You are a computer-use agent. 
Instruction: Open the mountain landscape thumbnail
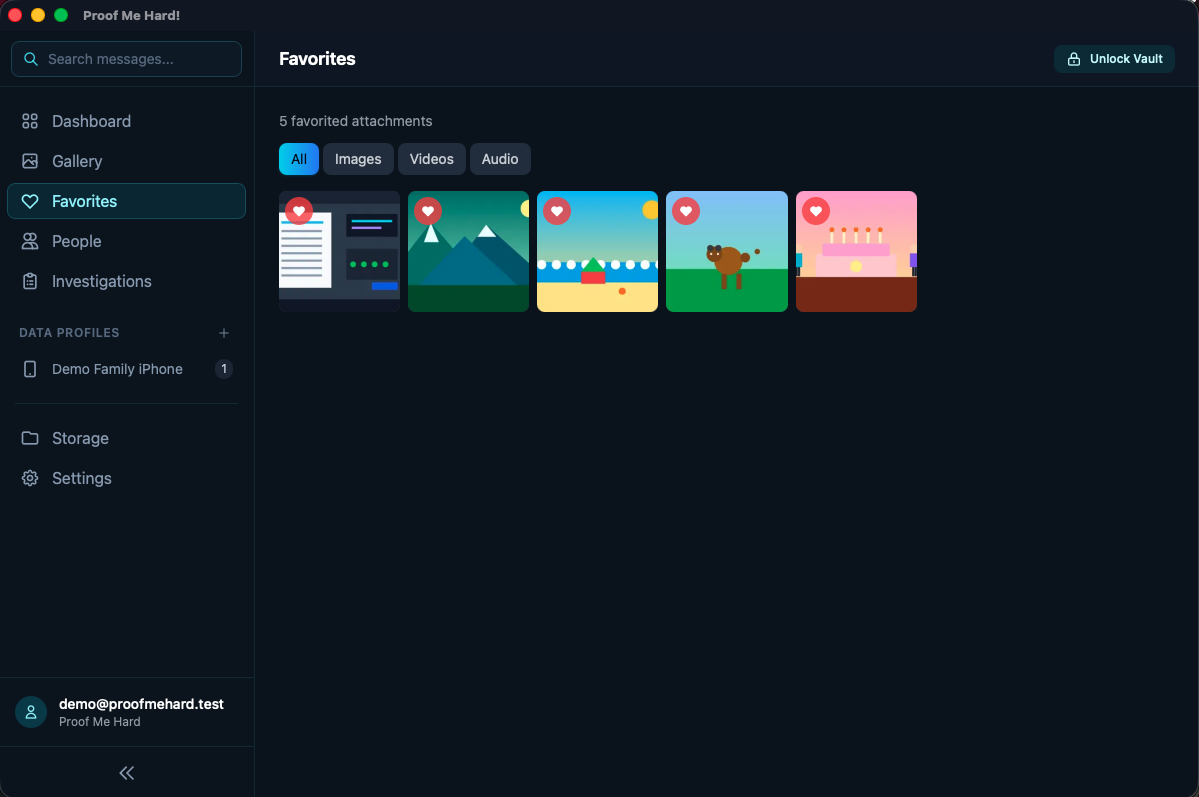click(x=468, y=252)
